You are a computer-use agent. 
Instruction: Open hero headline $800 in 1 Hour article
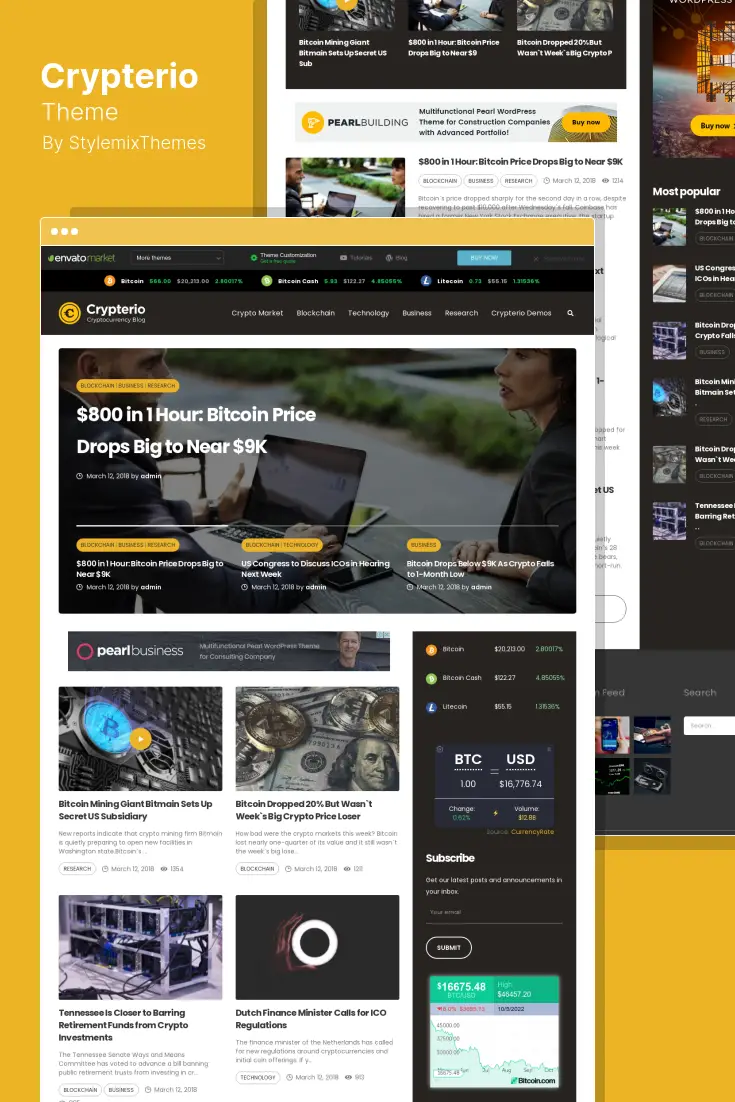(196, 430)
